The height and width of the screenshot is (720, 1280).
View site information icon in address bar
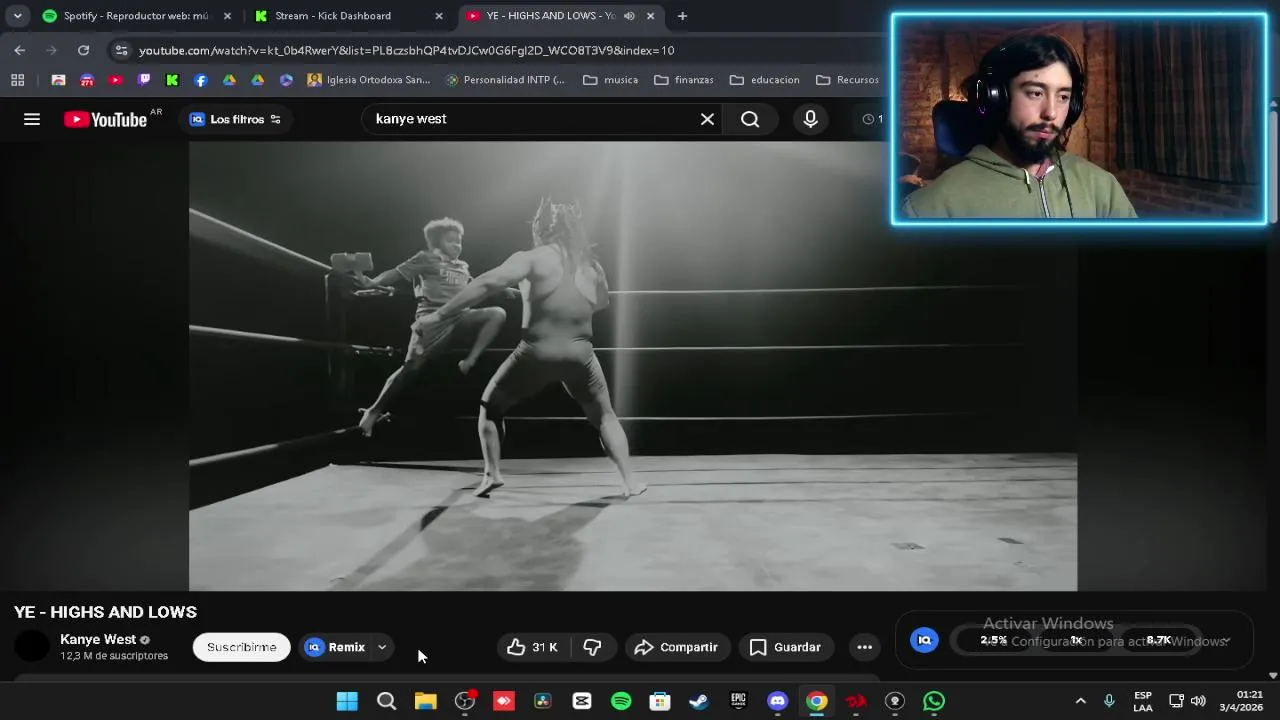121,50
